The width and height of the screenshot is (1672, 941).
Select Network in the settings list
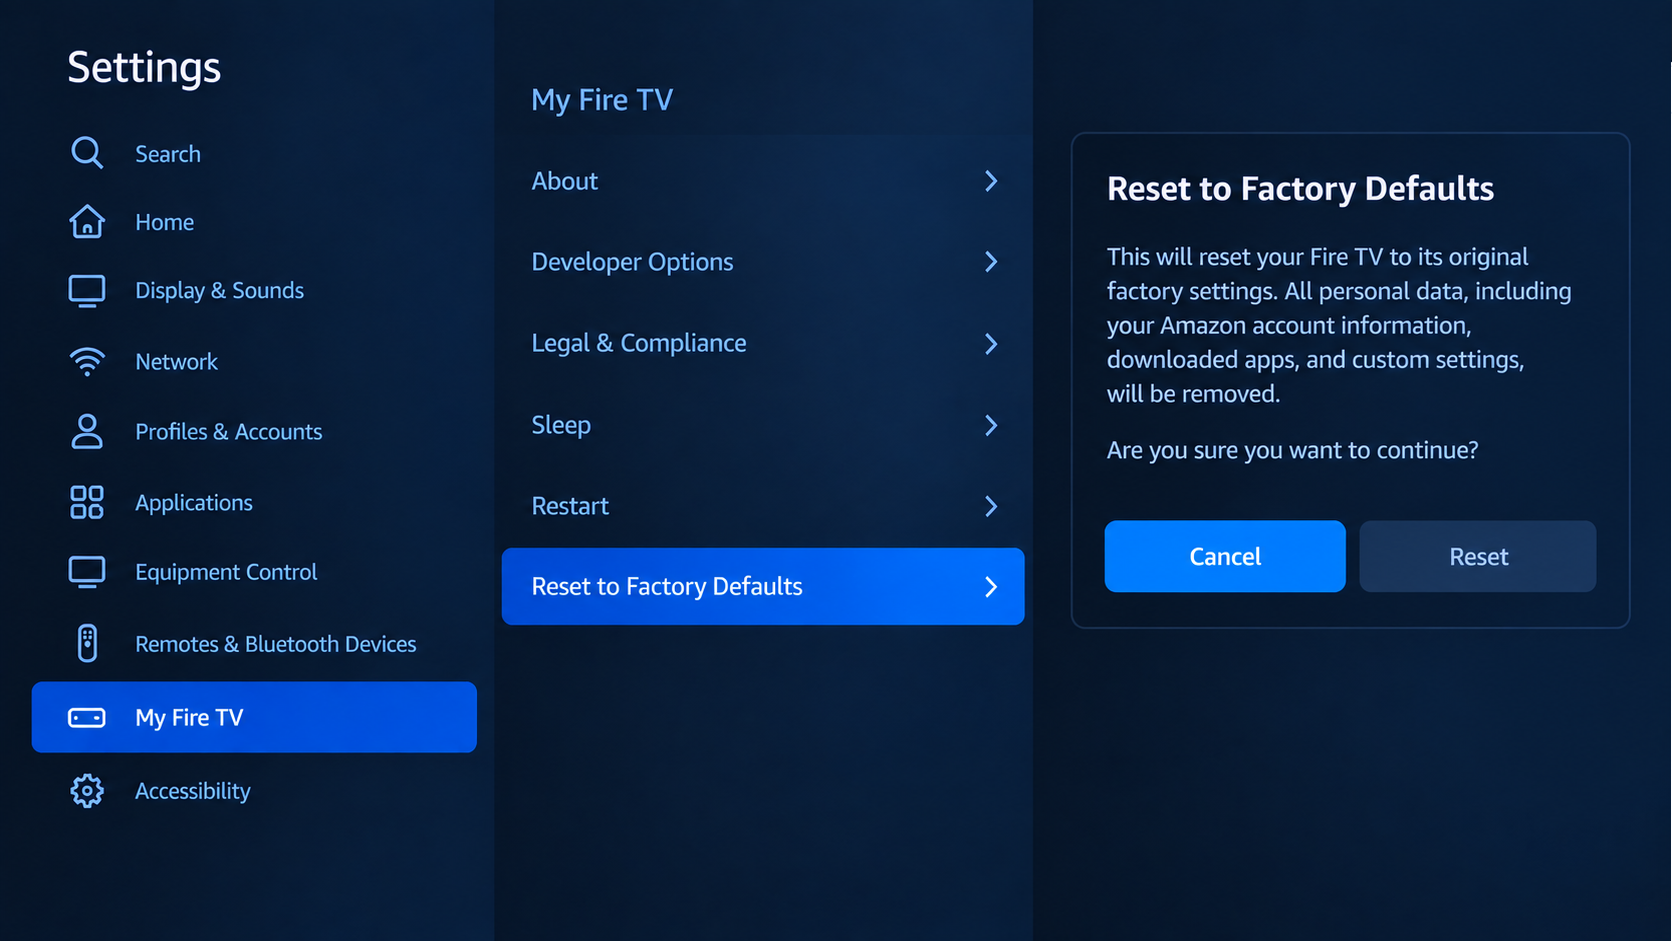pos(177,362)
